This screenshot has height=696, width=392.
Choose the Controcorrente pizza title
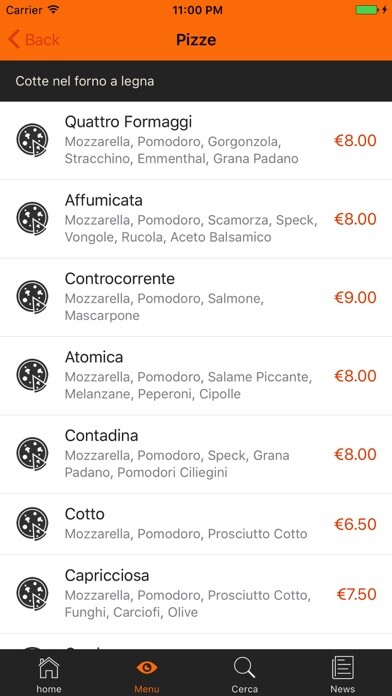(x=120, y=279)
